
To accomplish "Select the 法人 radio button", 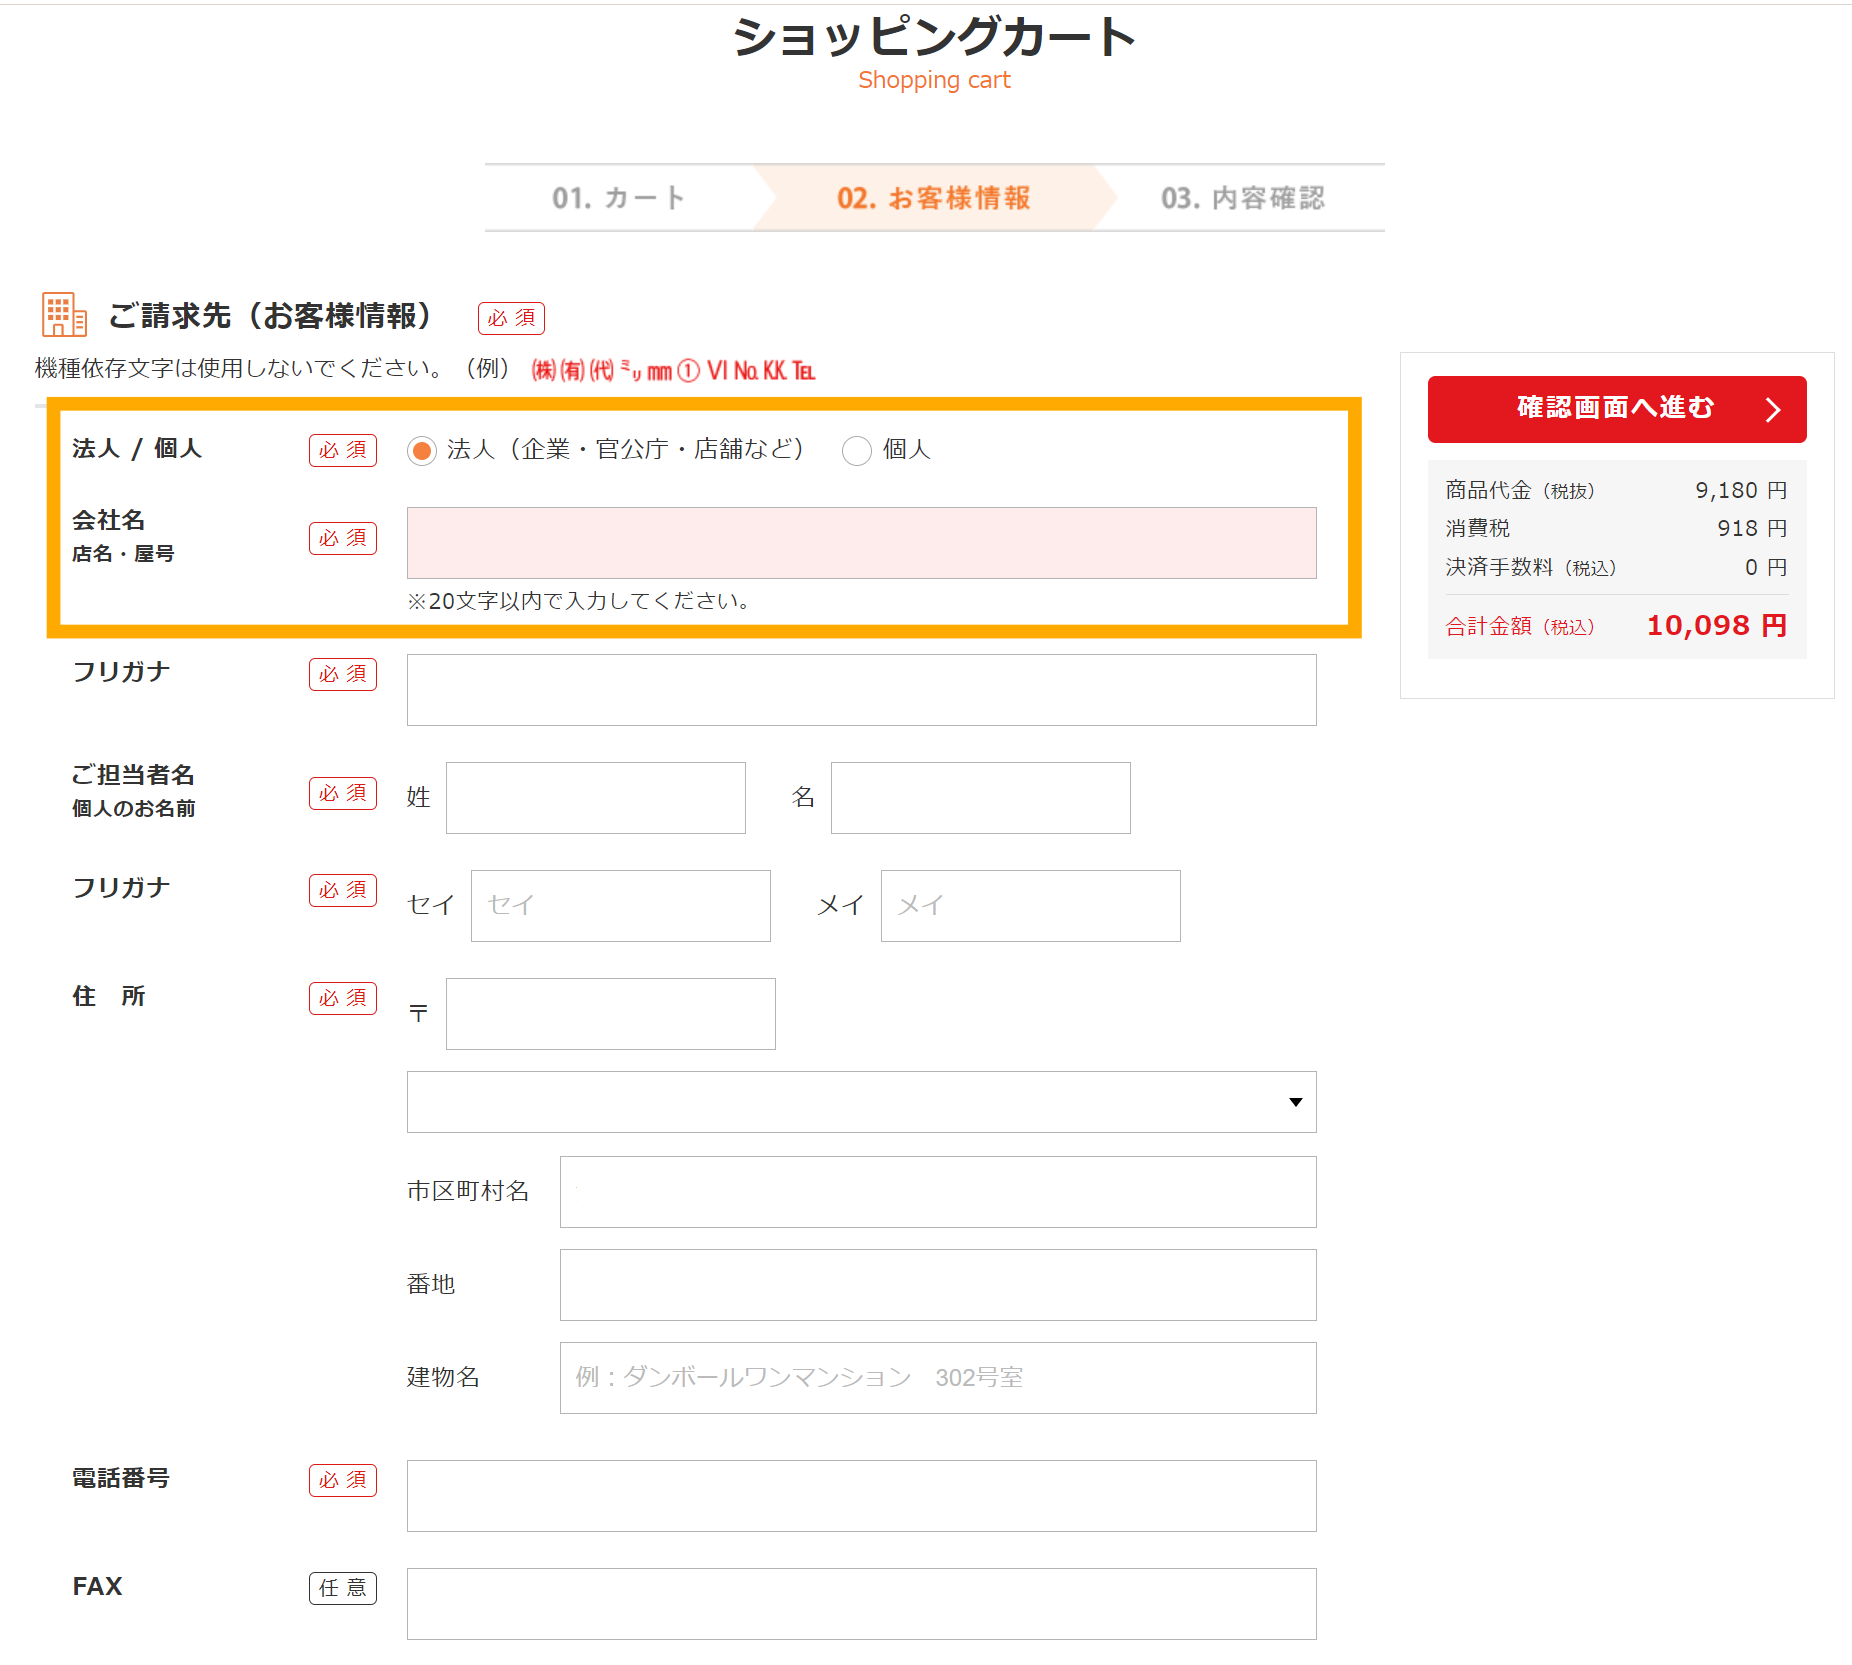I will 422,451.
